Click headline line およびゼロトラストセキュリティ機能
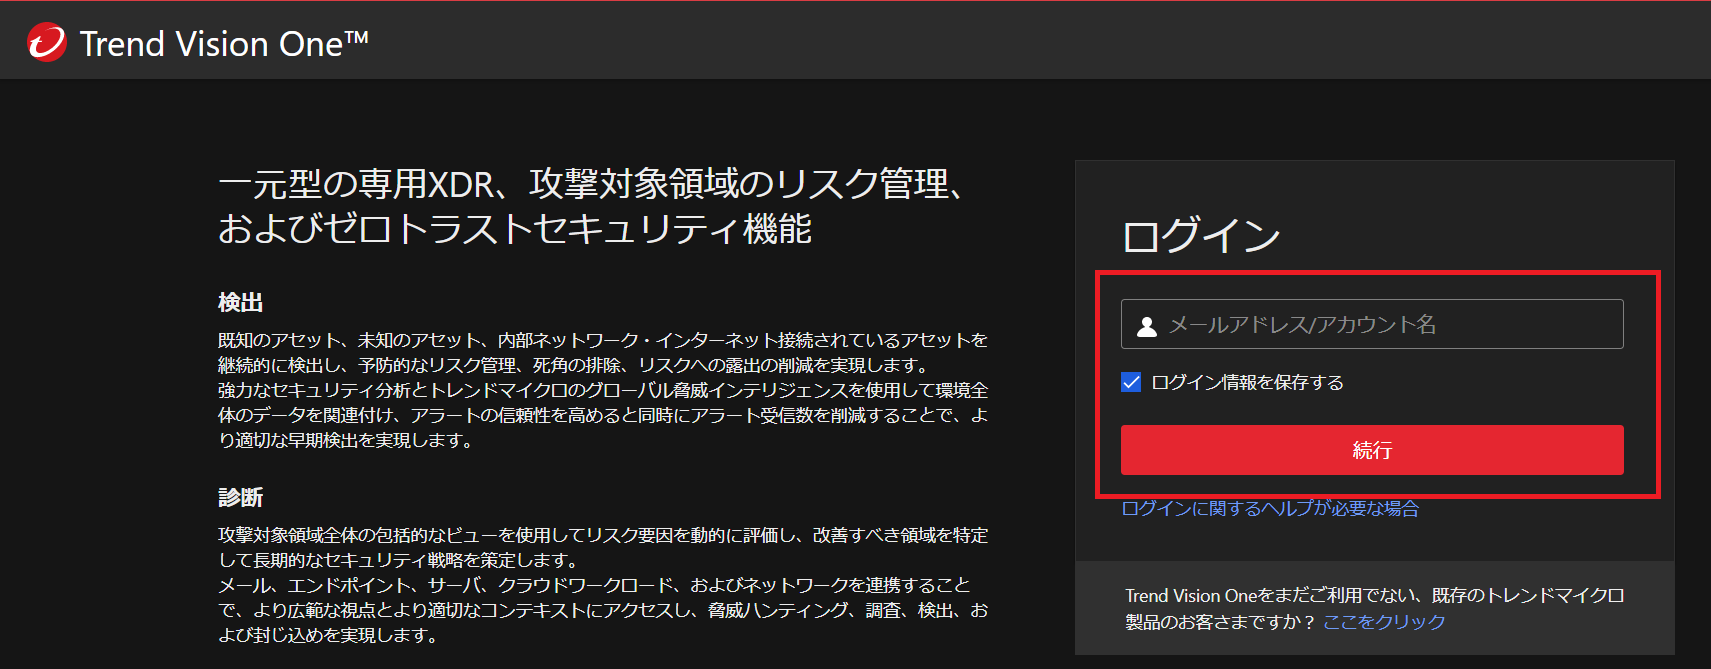The height and width of the screenshot is (669, 1711). pos(515,229)
